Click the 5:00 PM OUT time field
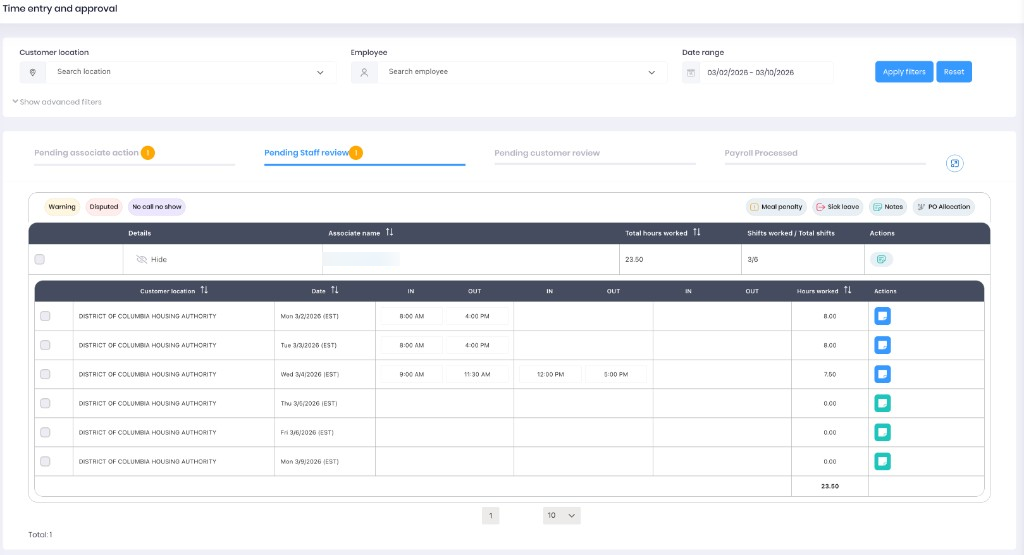 [615, 374]
